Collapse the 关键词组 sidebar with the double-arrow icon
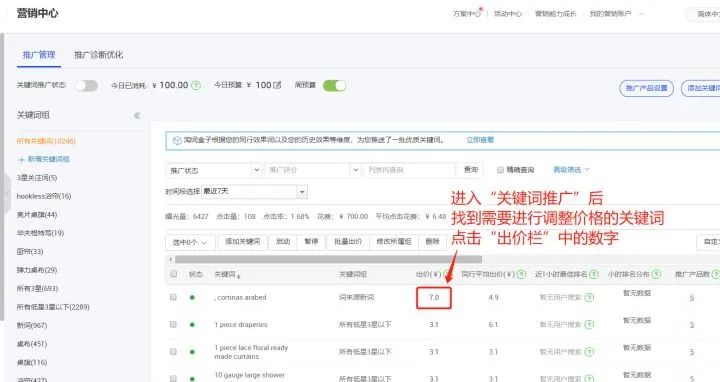The width and height of the screenshot is (720, 382). (x=137, y=115)
